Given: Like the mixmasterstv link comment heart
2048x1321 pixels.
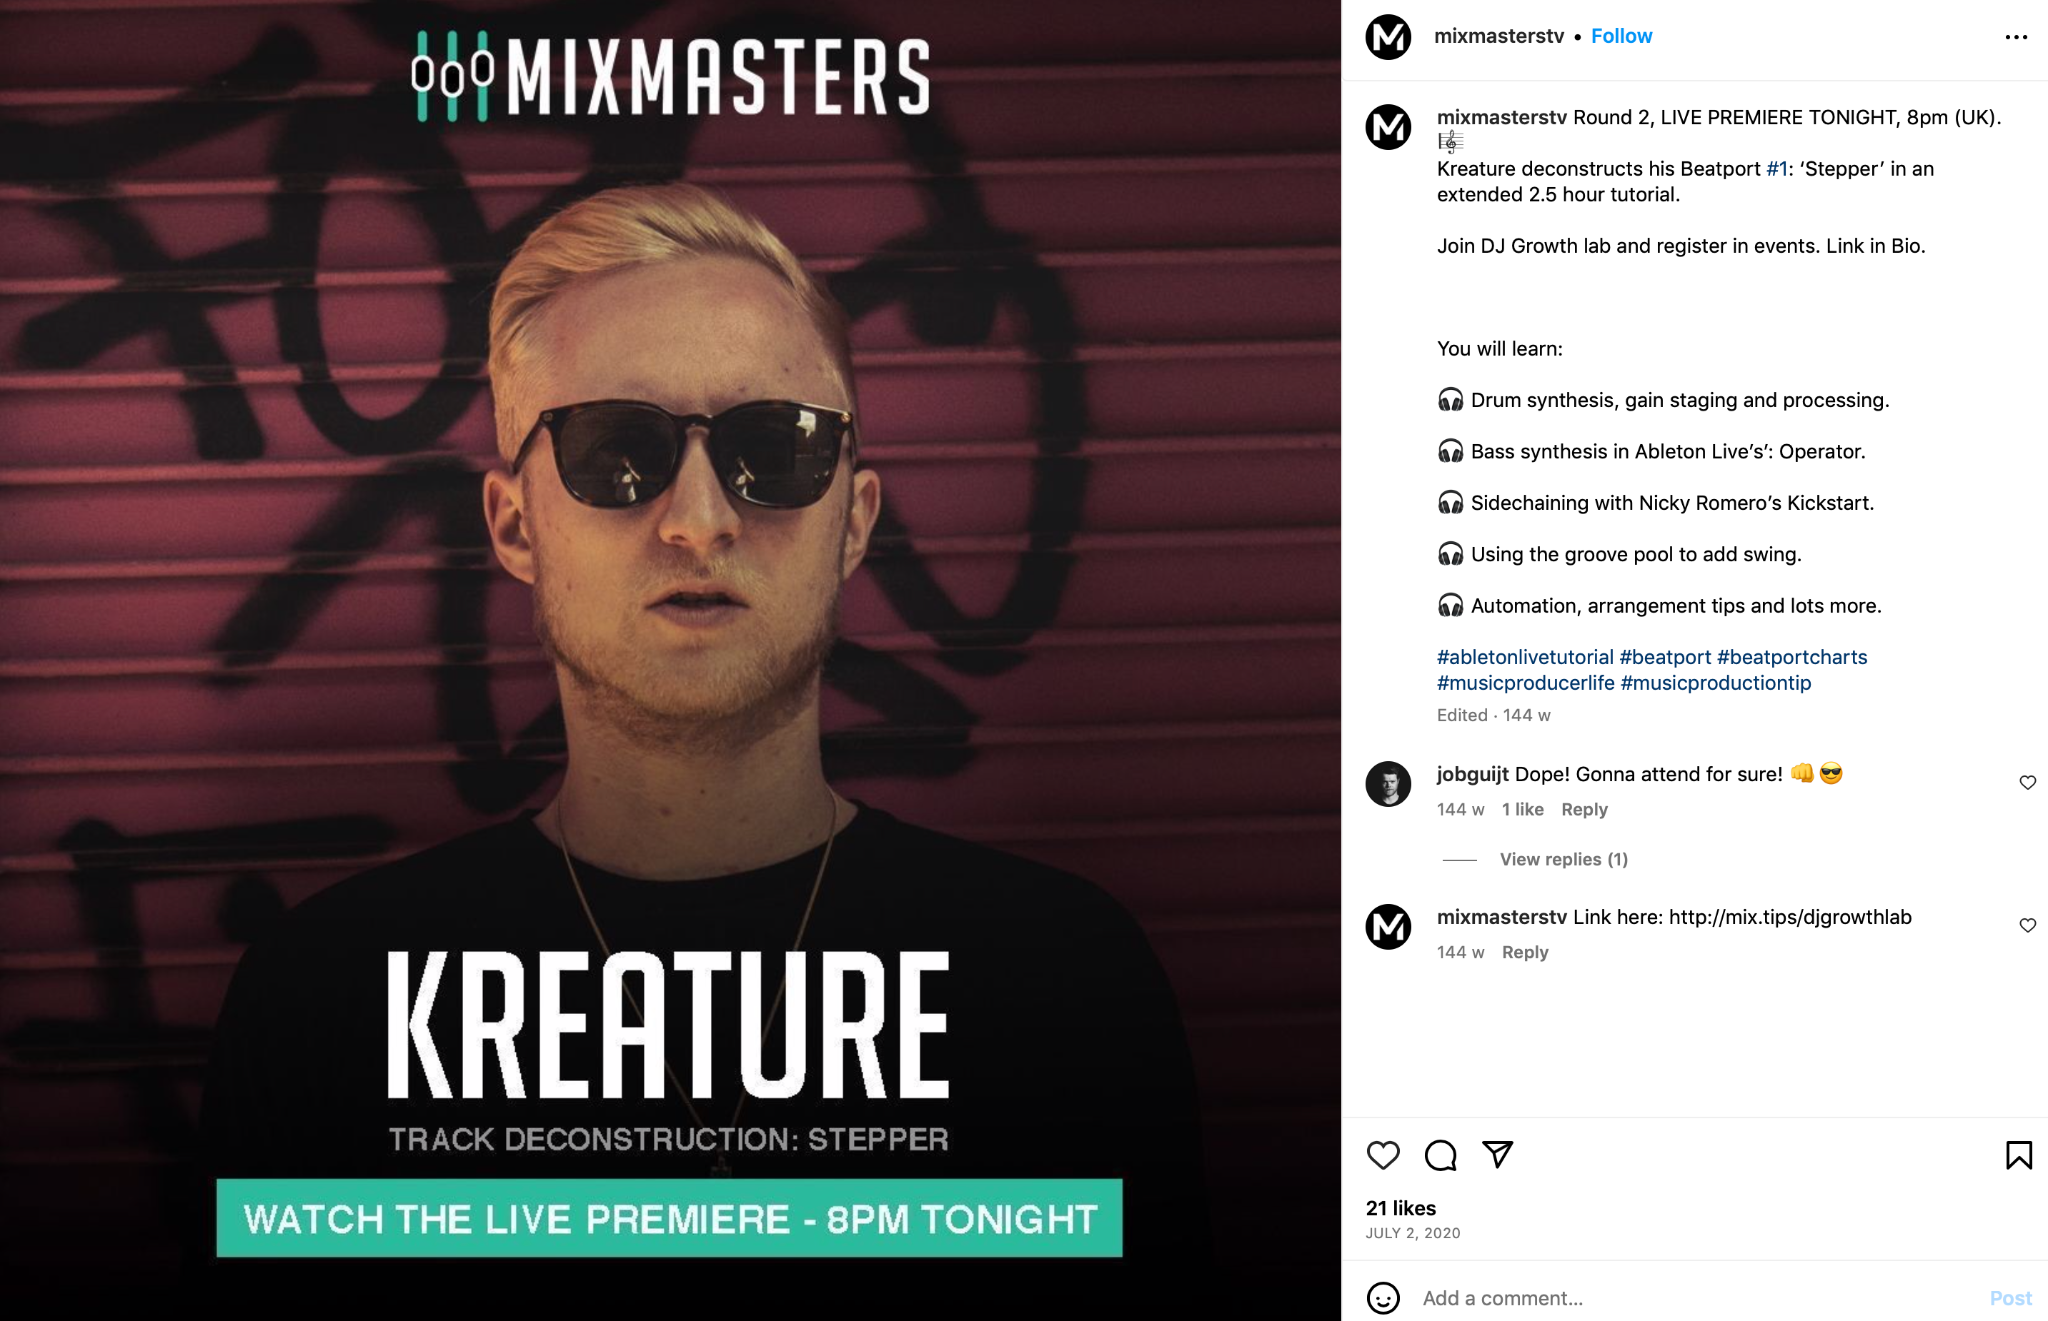Looking at the screenshot, I should (2027, 925).
